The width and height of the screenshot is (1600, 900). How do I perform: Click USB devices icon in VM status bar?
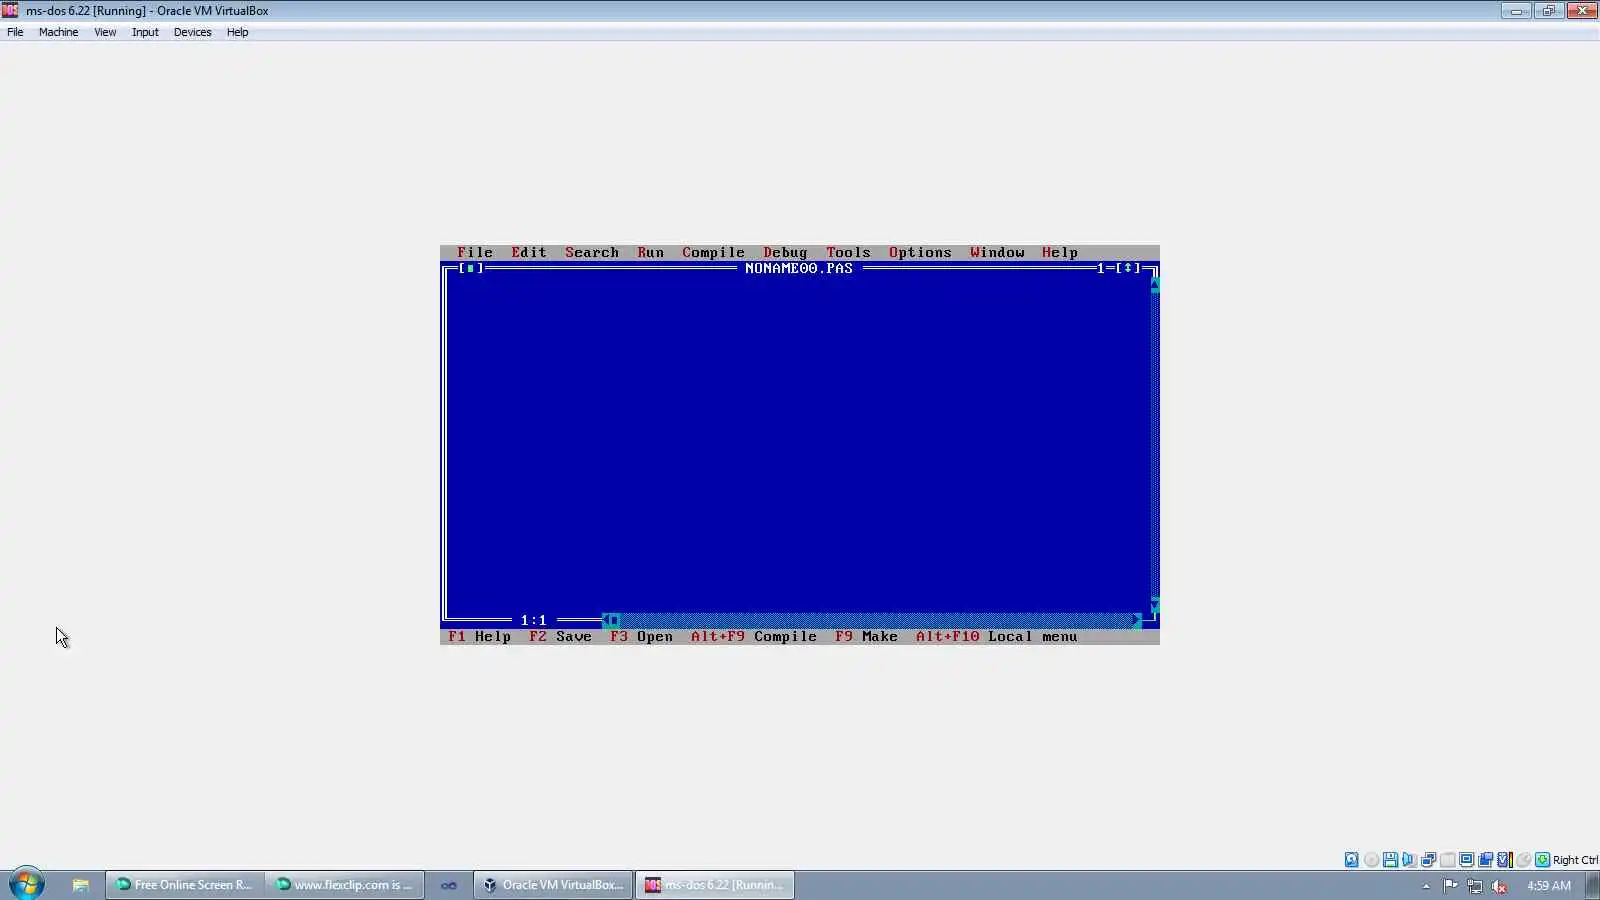tap(1447, 860)
